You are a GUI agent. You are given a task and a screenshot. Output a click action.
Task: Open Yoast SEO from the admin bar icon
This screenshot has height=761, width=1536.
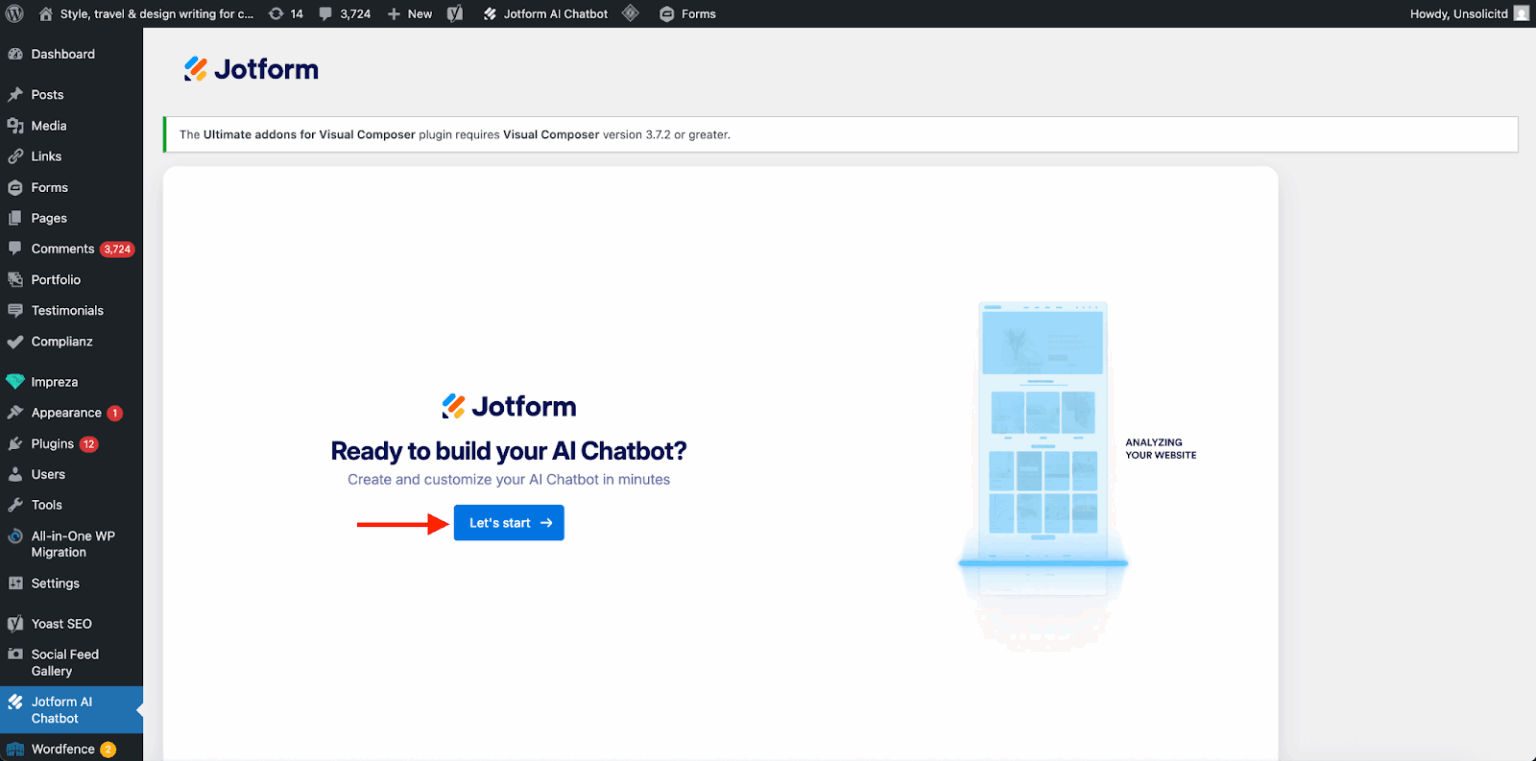click(x=455, y=13)
